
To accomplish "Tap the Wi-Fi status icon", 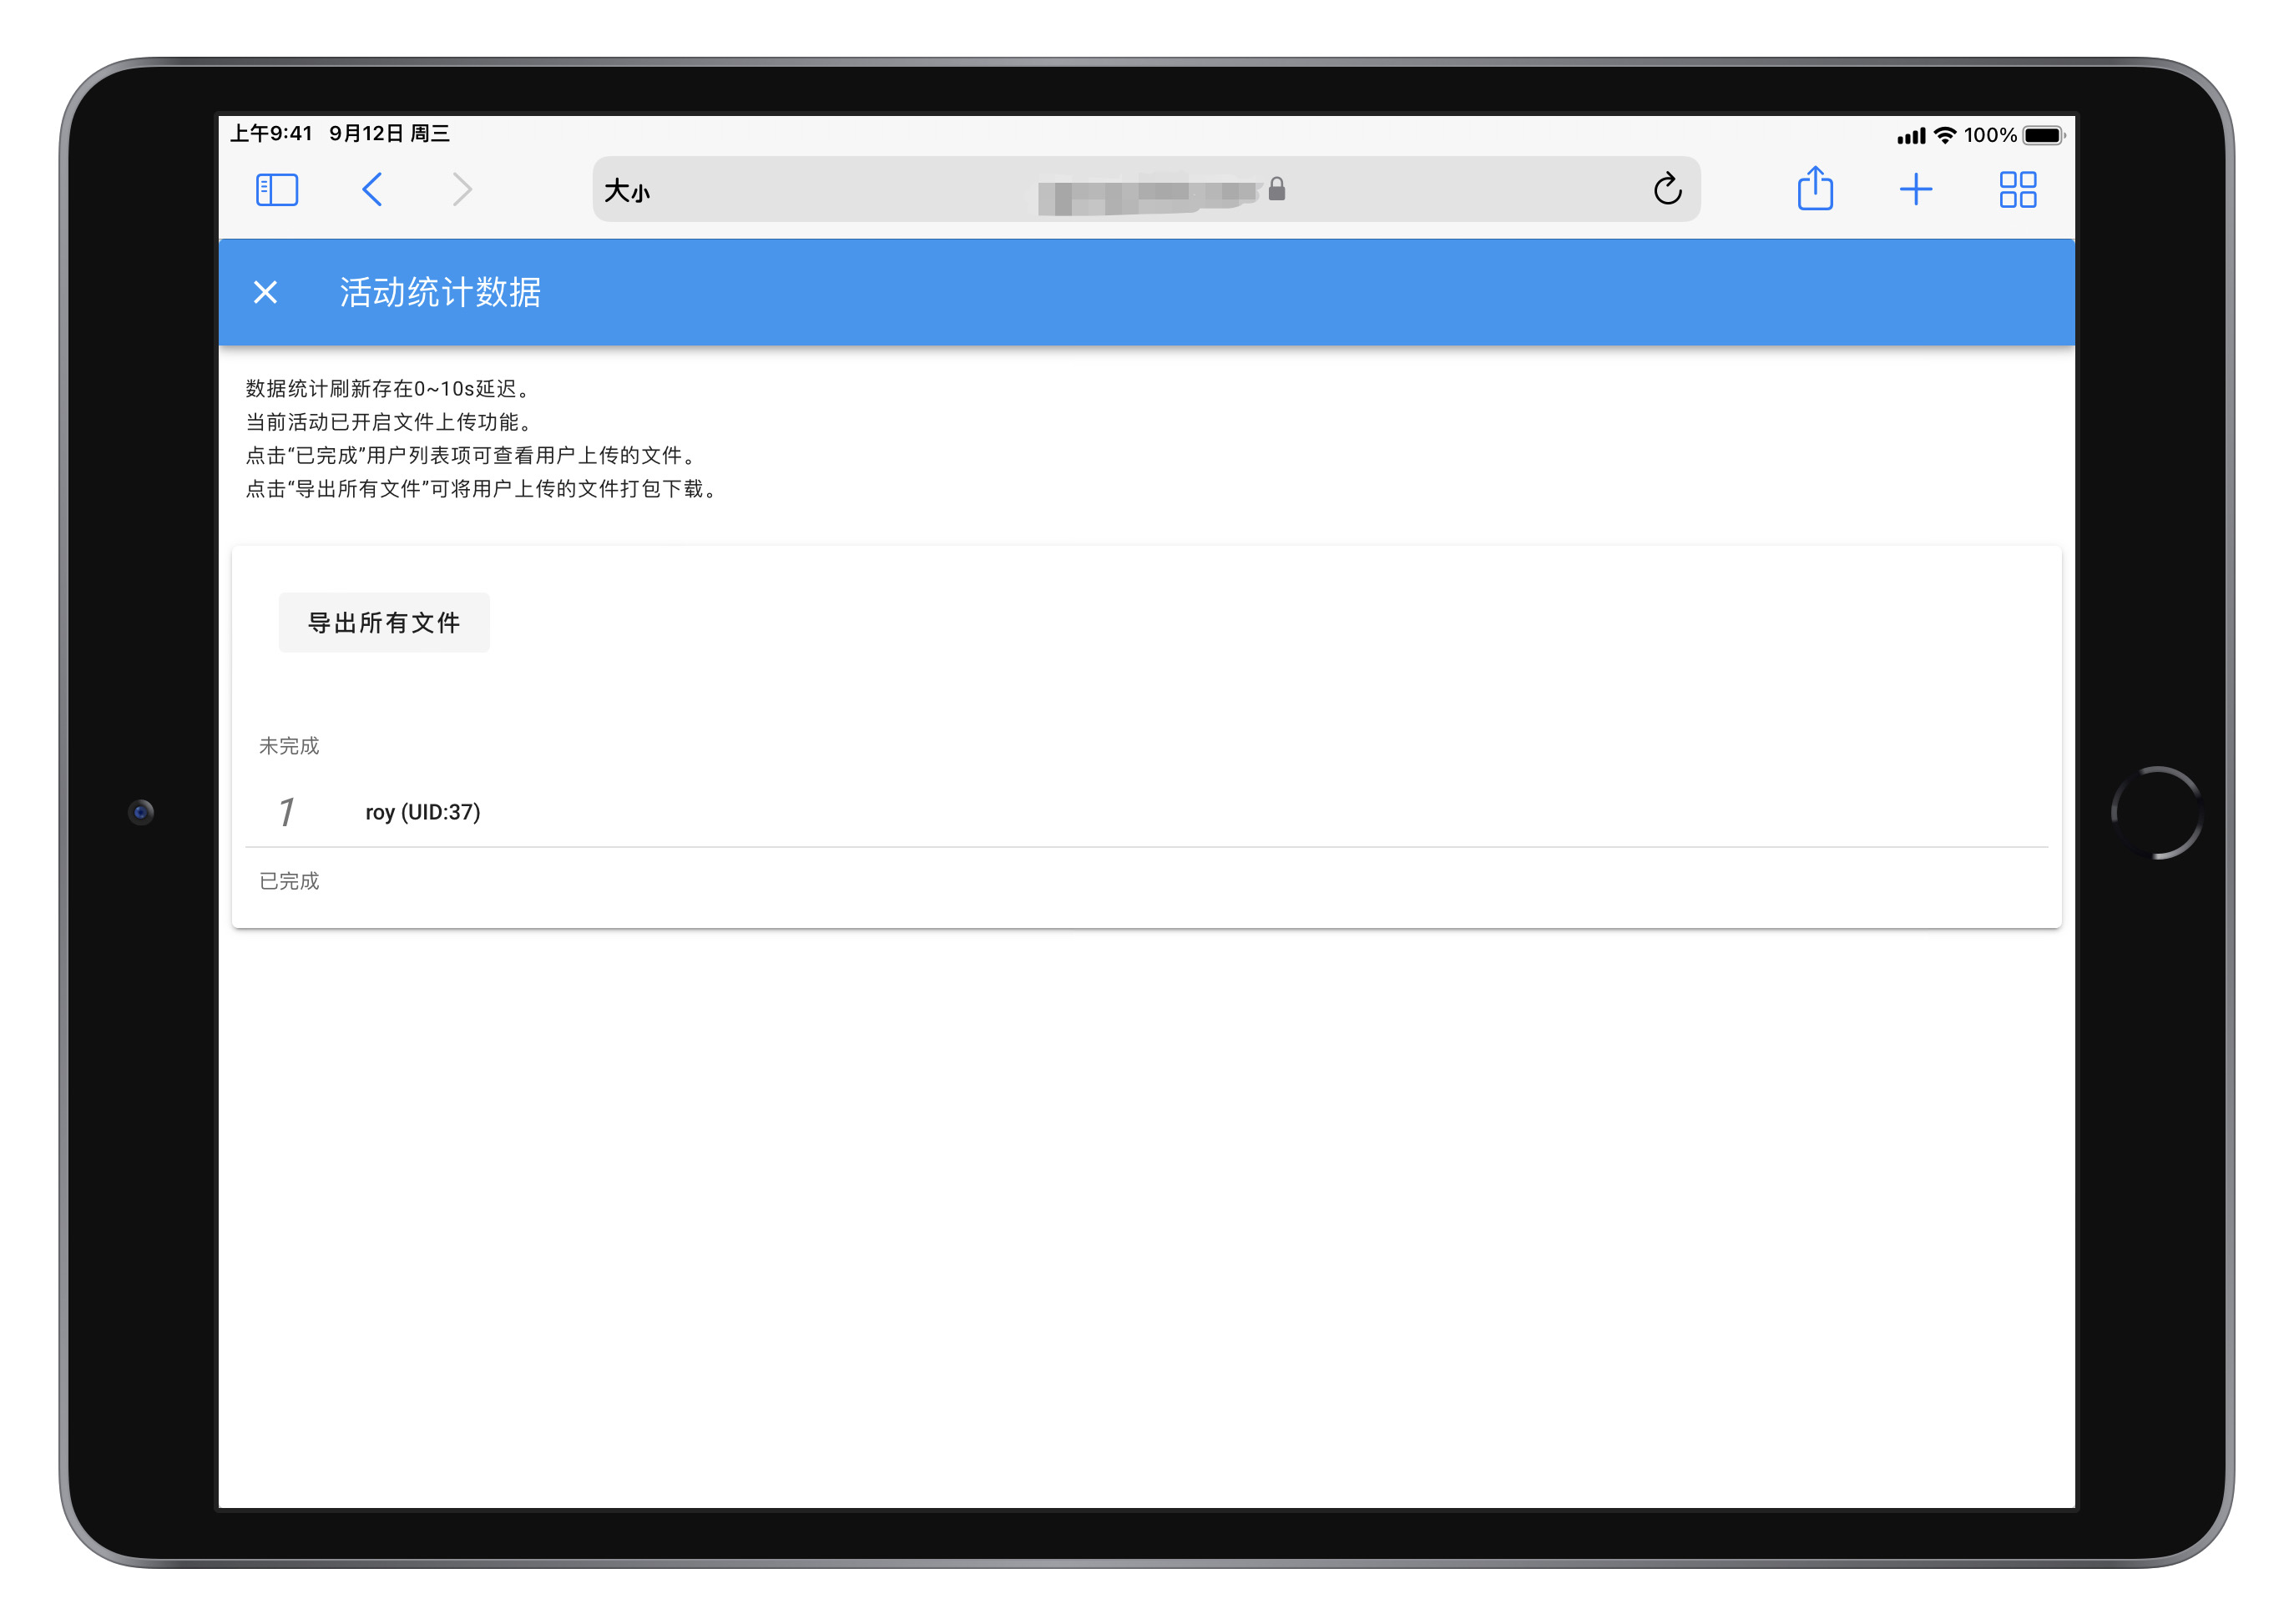I will [x=1945, y=135].
